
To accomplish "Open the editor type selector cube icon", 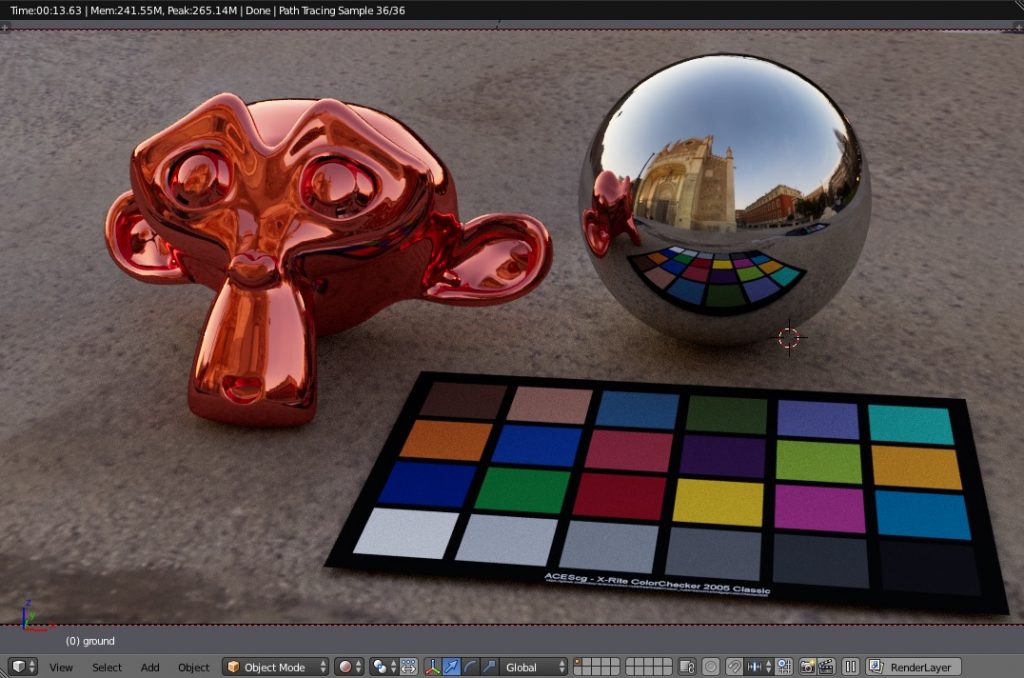I will pos(24,667).
